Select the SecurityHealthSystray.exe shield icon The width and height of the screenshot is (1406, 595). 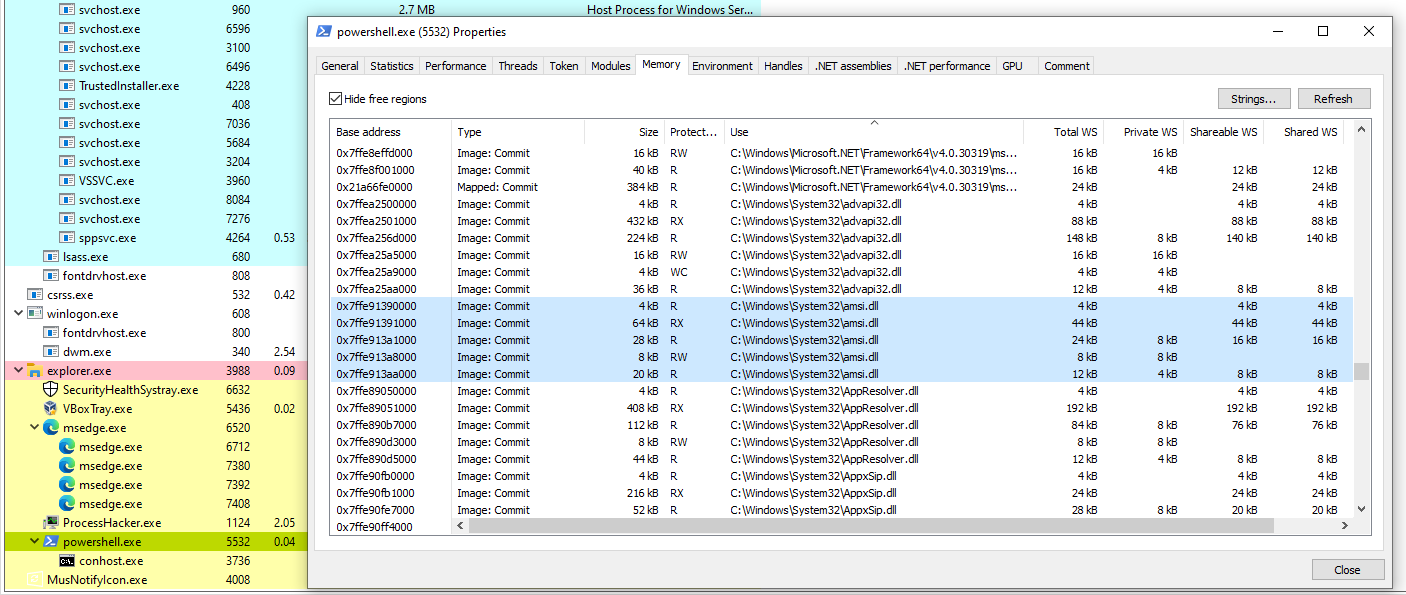pos(50,389)
